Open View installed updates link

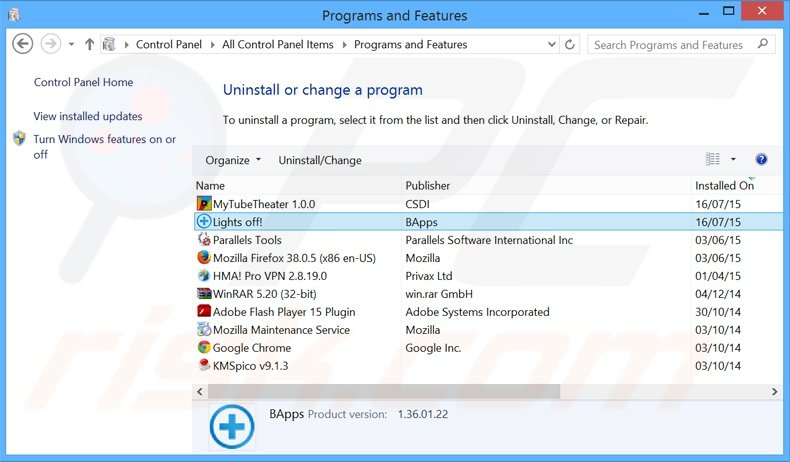88,116
